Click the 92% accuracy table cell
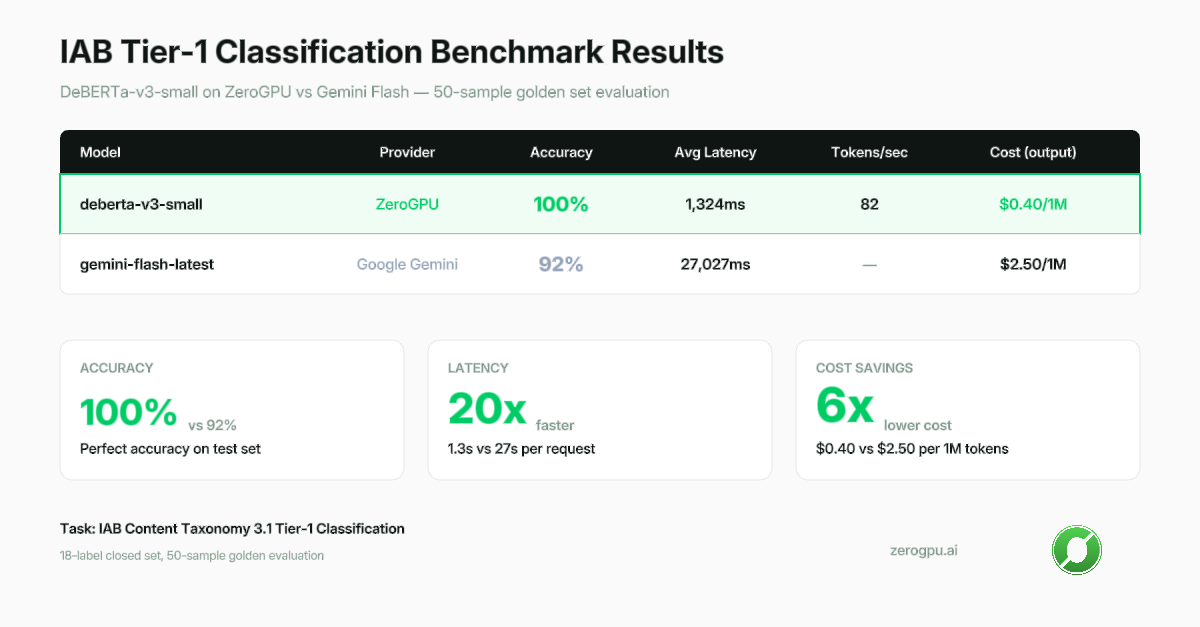The image size is (1200, 627). click(x=561, y=265)
